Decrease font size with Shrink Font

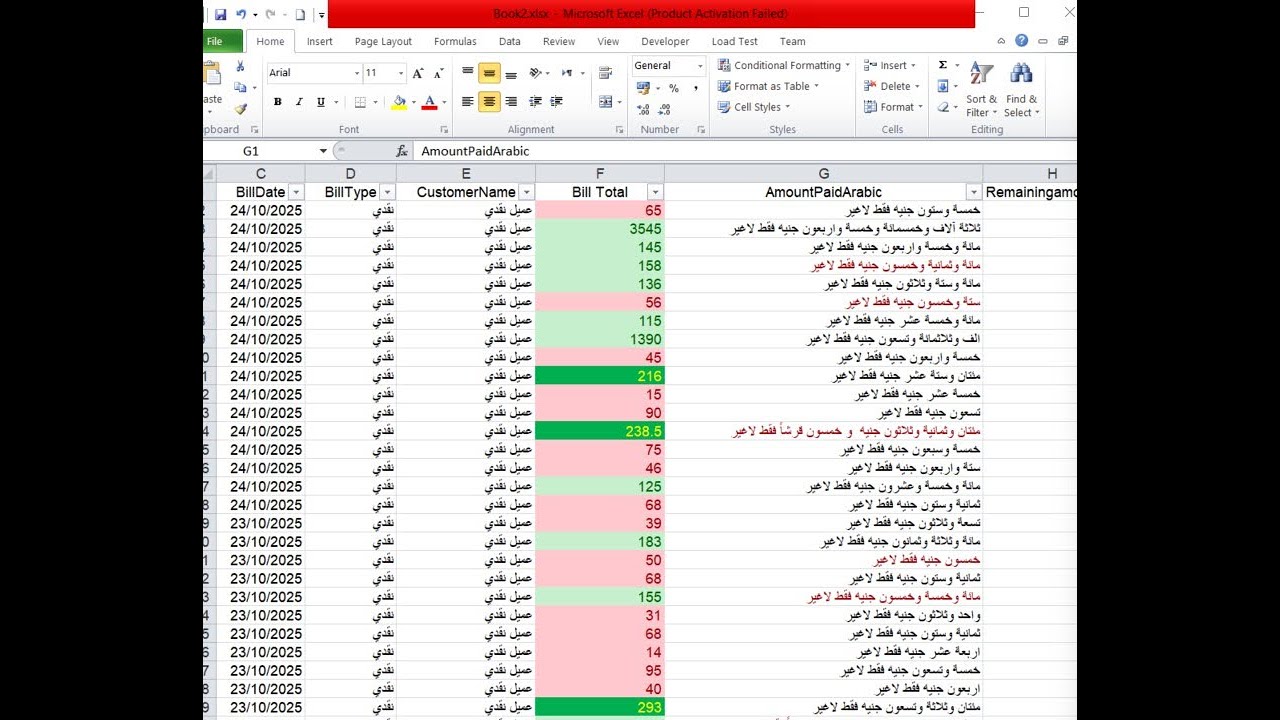point(438,73)
